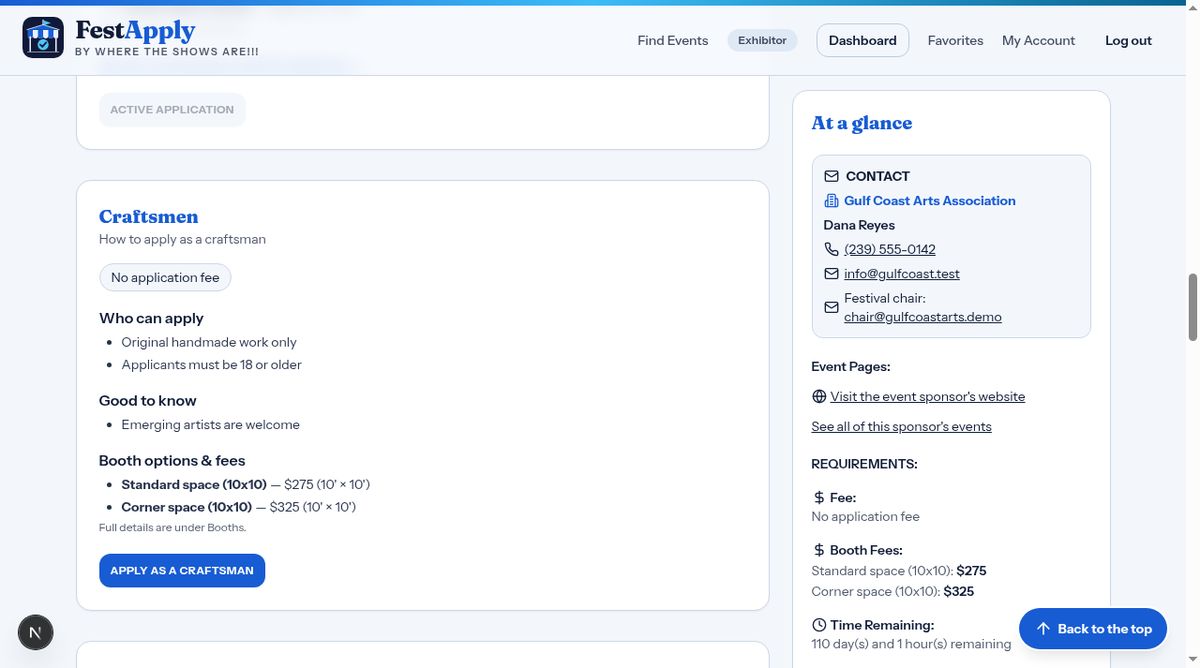
Task: Click the FestApply storefront logo icon
Action: pyautogui.click(x=43, y=38)
